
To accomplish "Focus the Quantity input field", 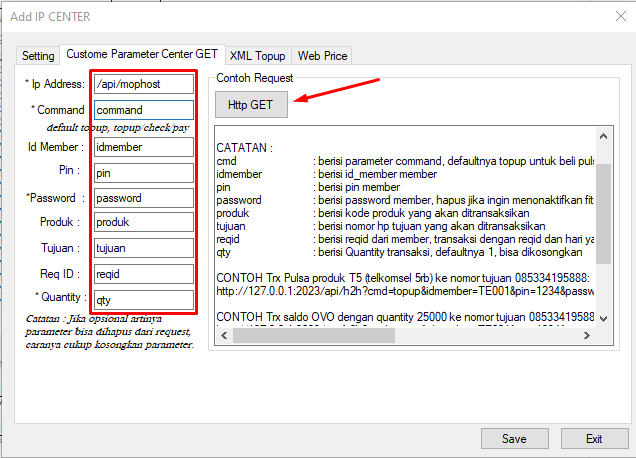I will click(x=143, y=298).
